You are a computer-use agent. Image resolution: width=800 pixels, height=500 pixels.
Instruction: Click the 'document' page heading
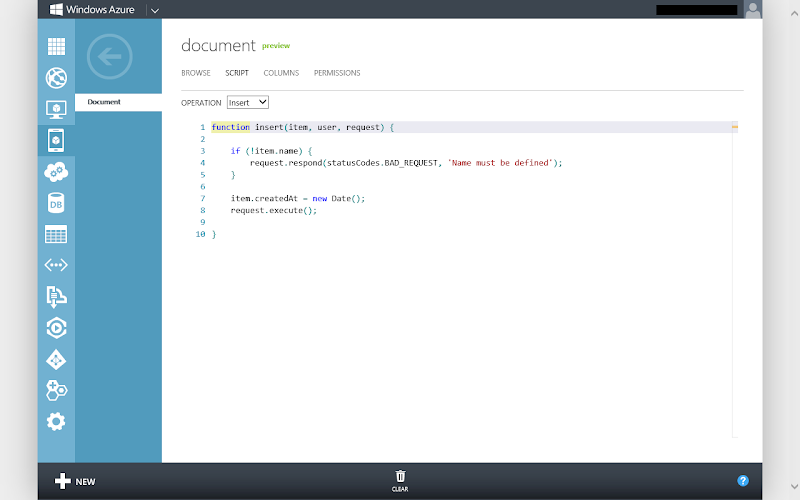[x=218, y=45]
